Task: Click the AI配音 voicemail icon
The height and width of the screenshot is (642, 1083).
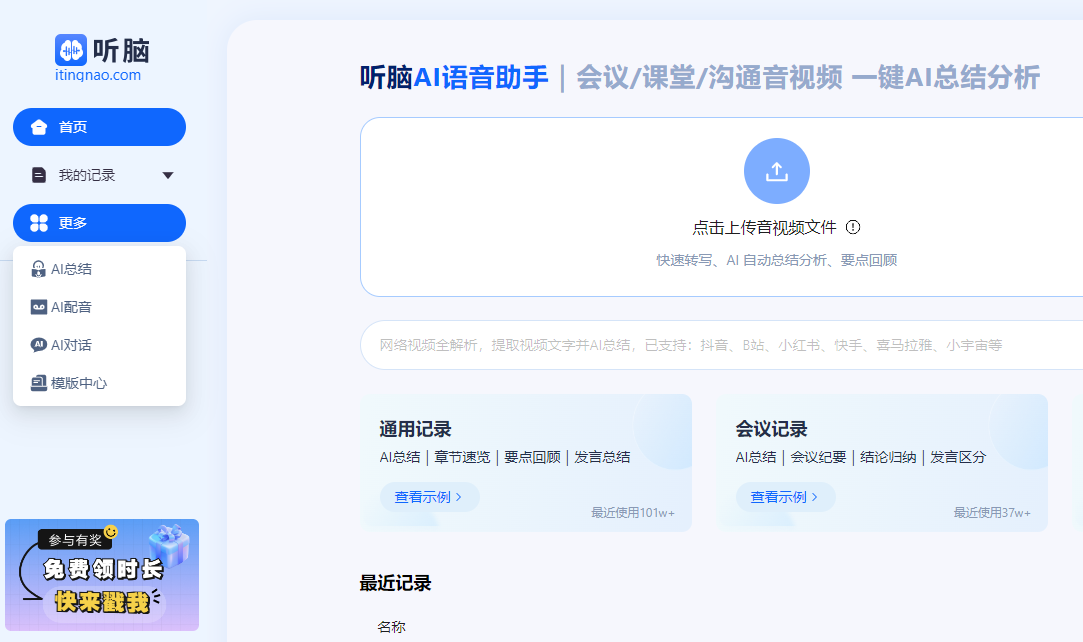Action: click(39, 307)
